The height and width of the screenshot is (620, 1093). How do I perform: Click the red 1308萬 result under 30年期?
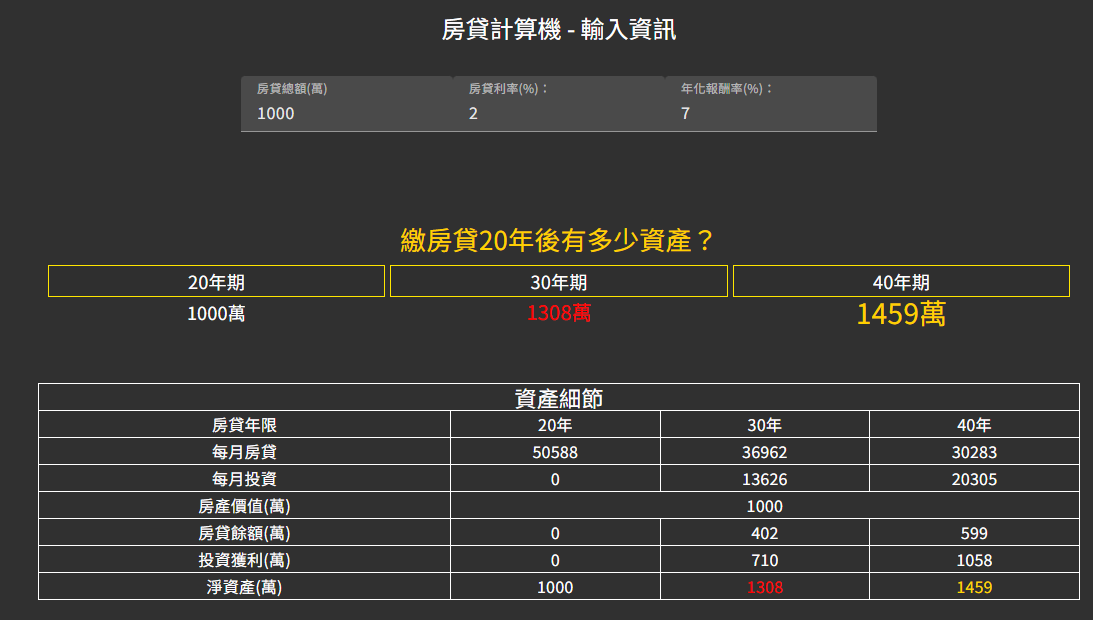click(558, 314)
